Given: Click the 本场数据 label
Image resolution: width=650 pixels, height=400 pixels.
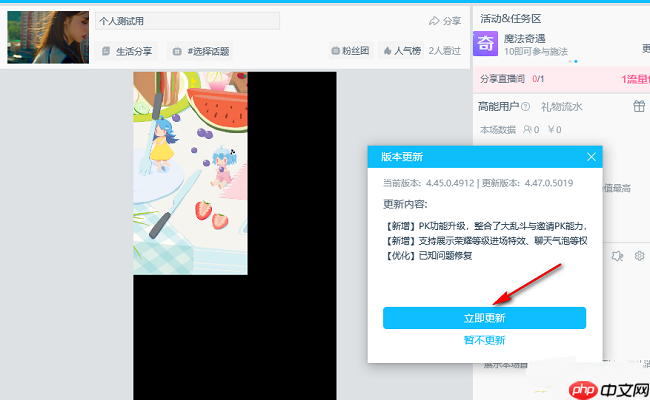Looking at the screenshot, I should pos(497,130).
